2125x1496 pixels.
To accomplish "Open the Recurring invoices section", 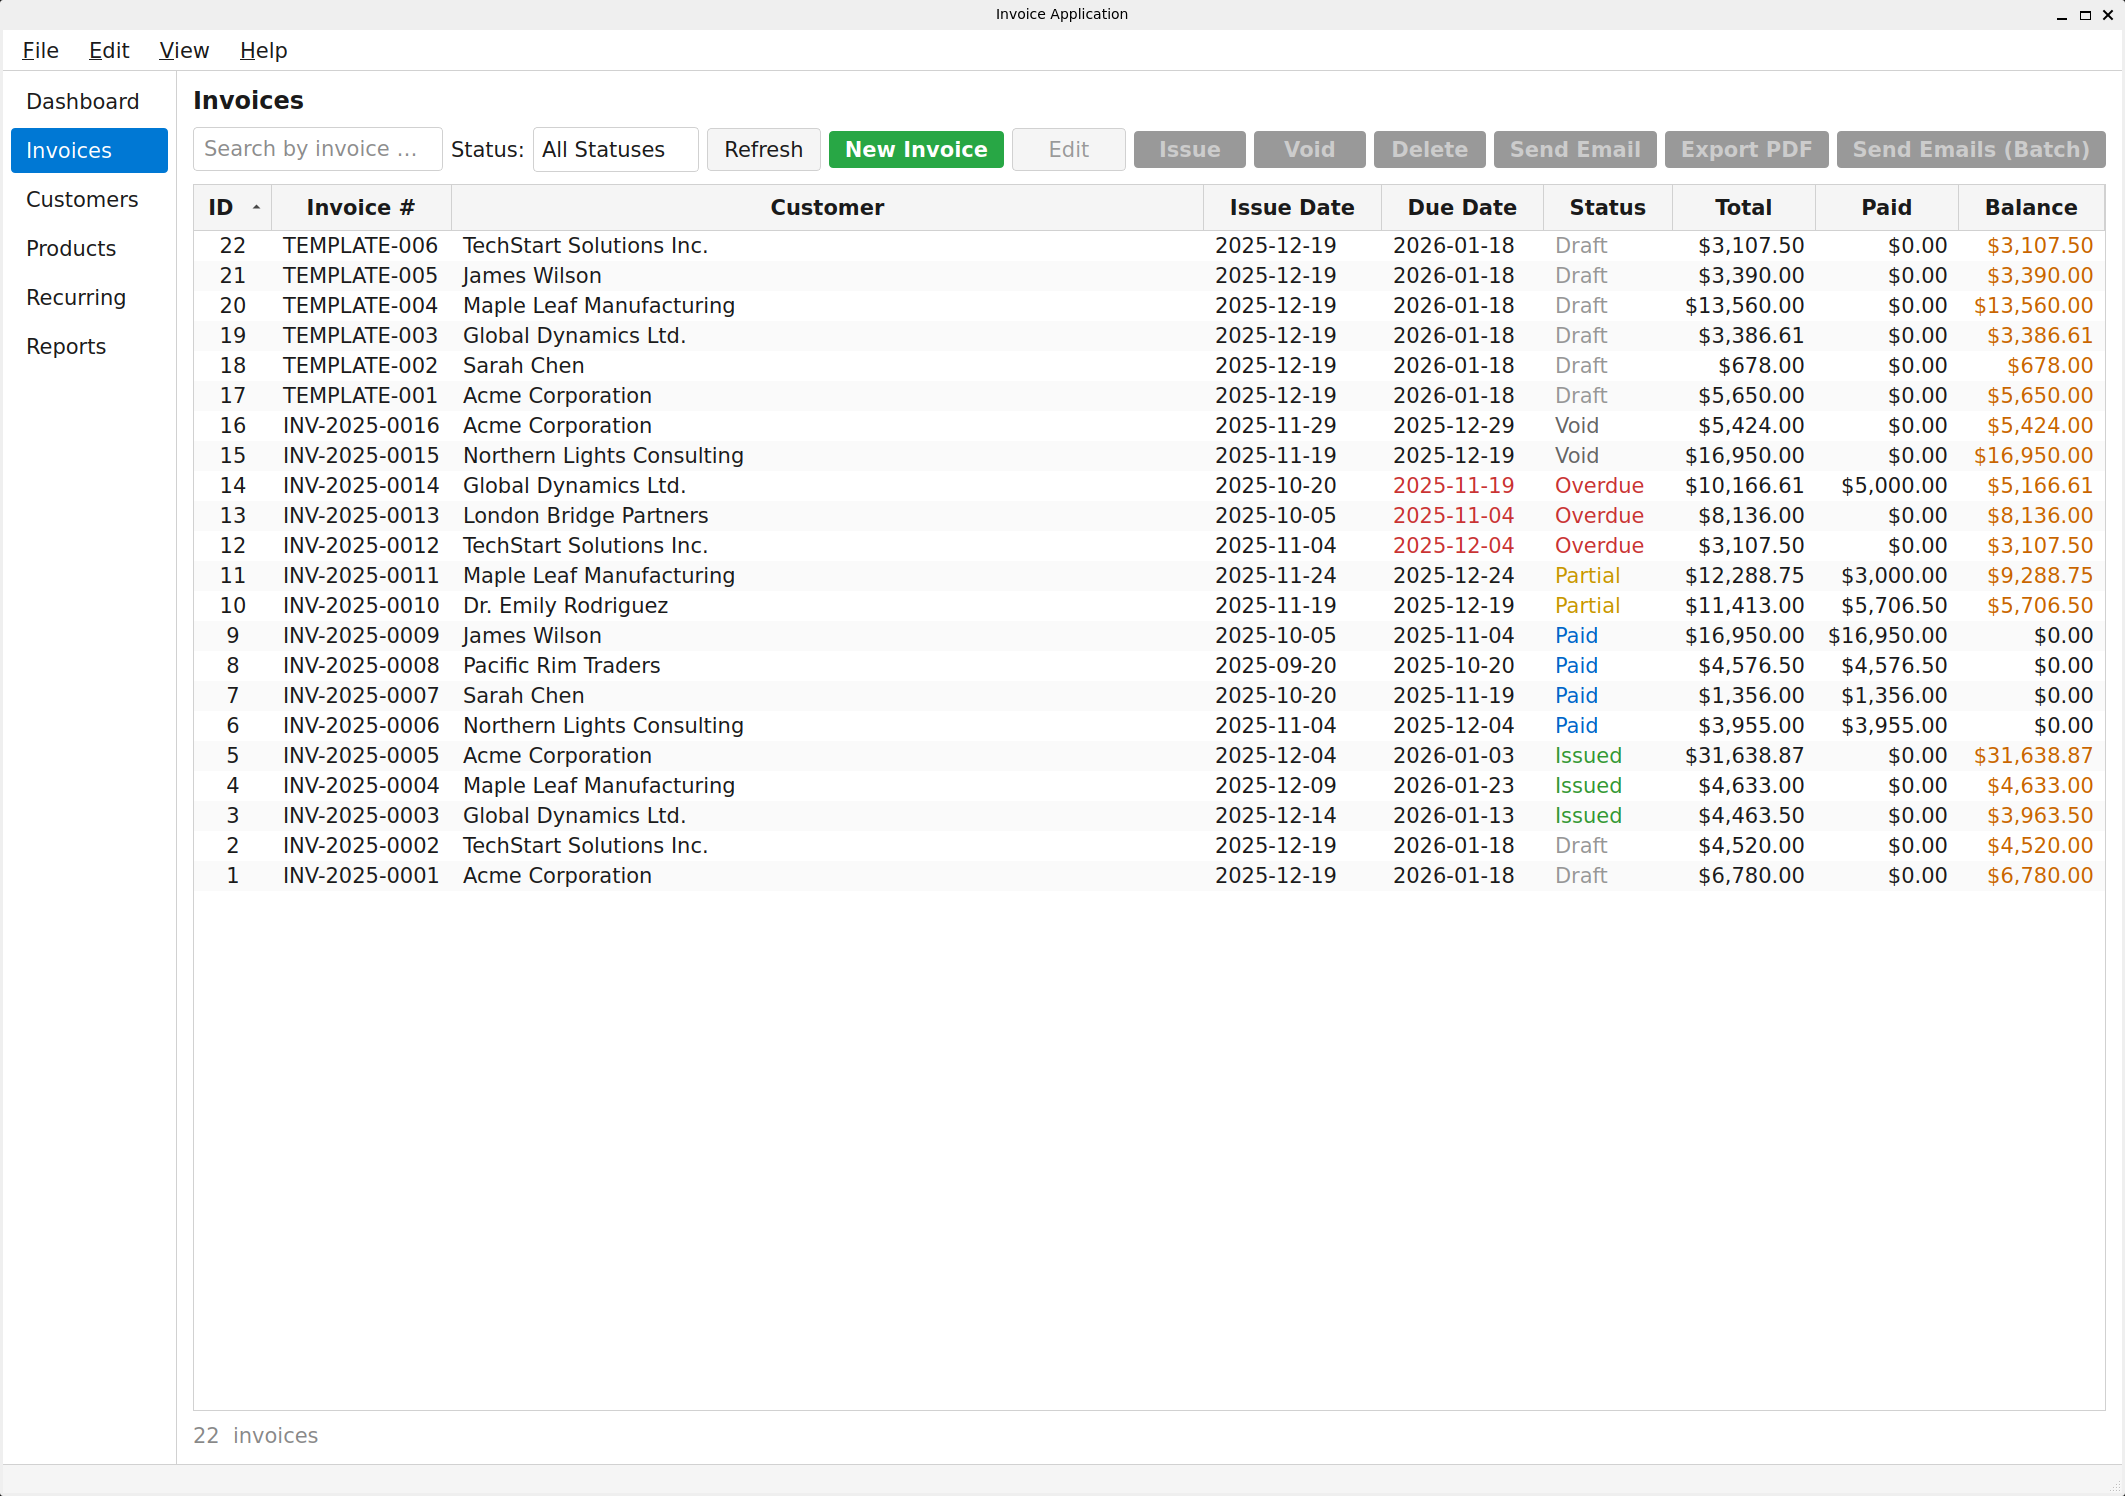I will coord(76,297).
